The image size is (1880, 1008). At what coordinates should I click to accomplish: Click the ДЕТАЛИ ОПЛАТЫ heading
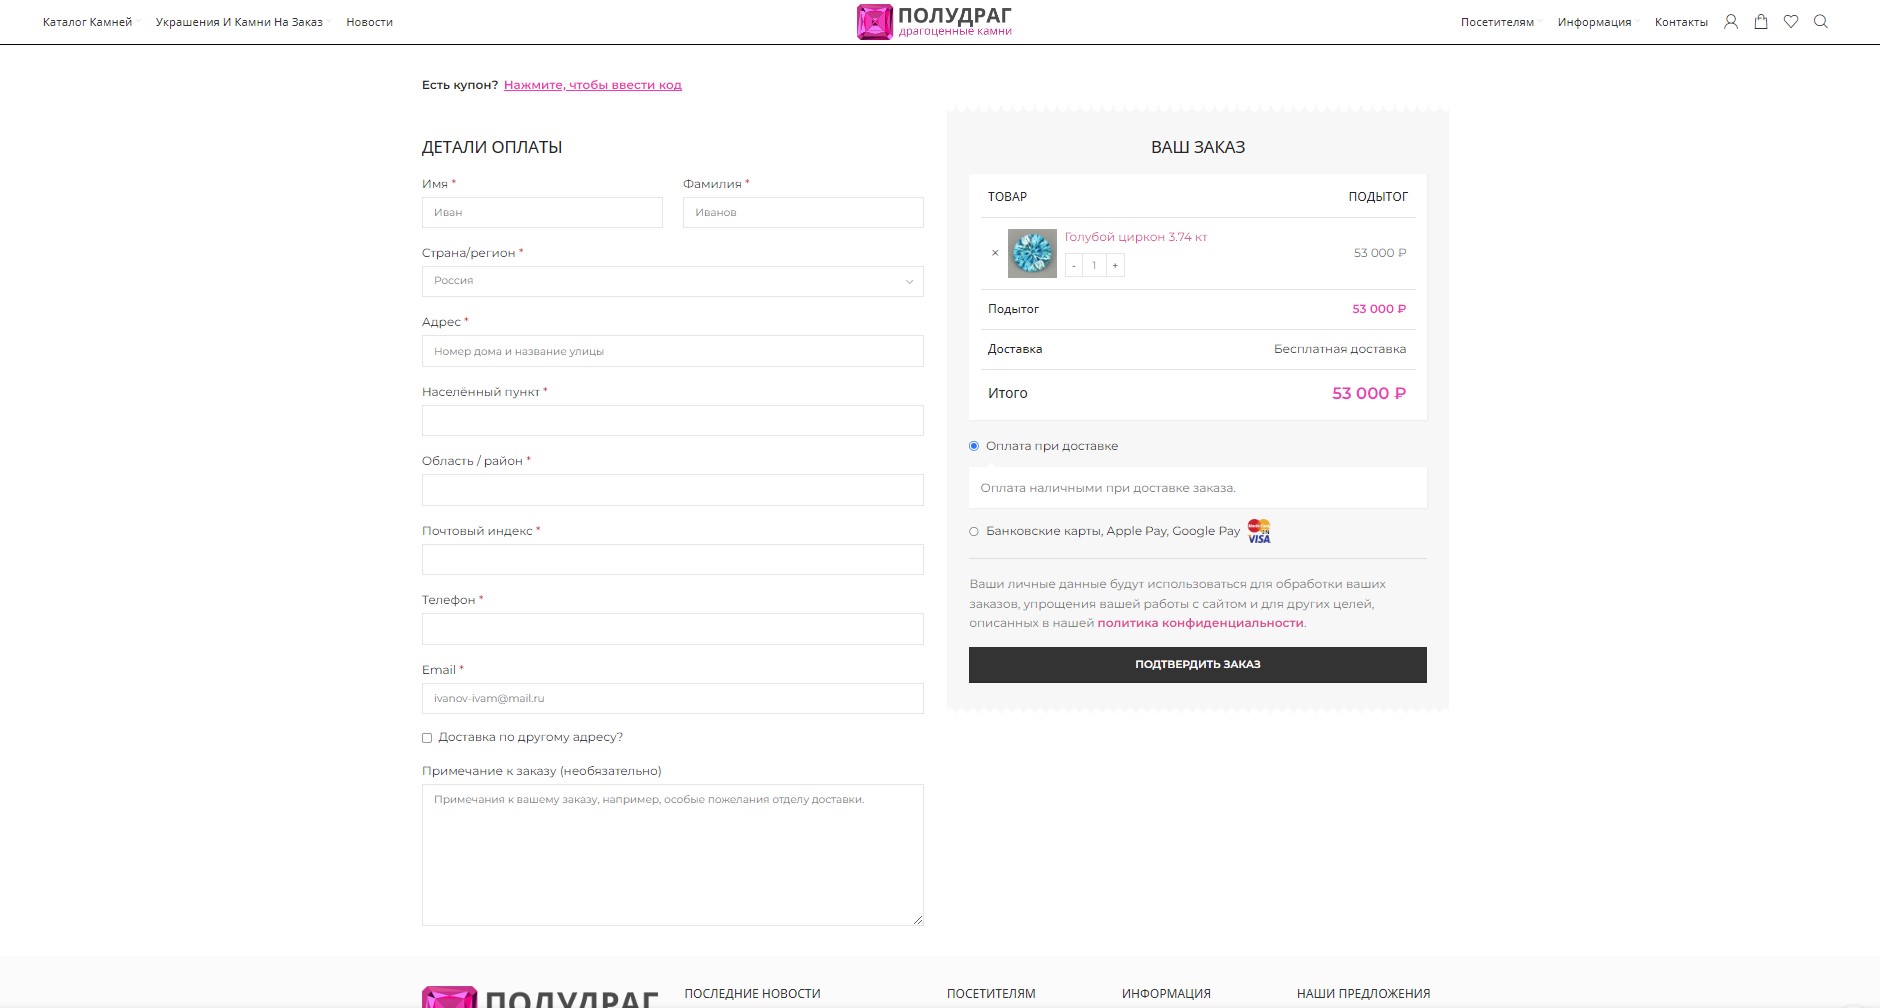(x=492, y=147)
